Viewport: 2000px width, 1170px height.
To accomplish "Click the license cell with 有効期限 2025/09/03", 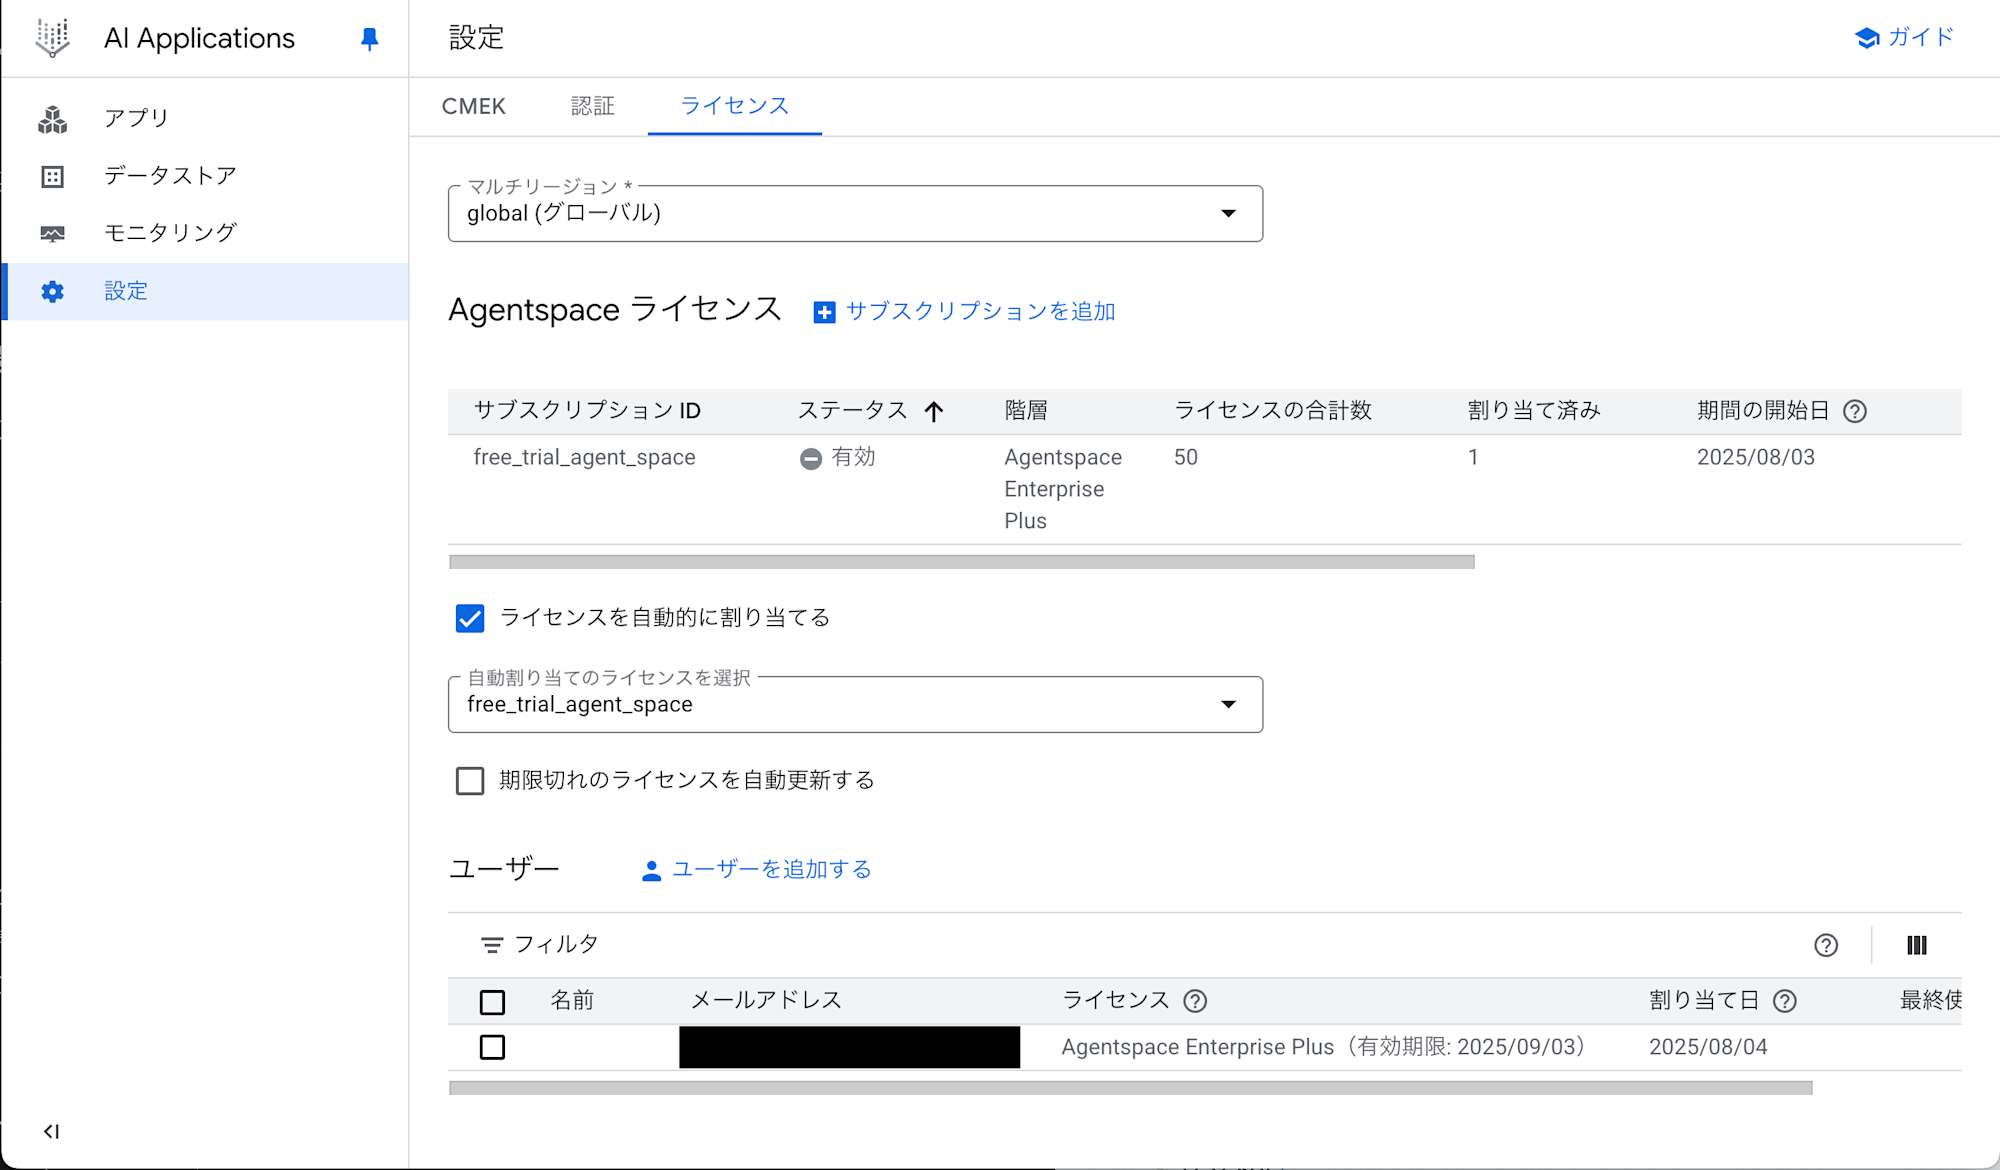I will tap(1326, 1047).
